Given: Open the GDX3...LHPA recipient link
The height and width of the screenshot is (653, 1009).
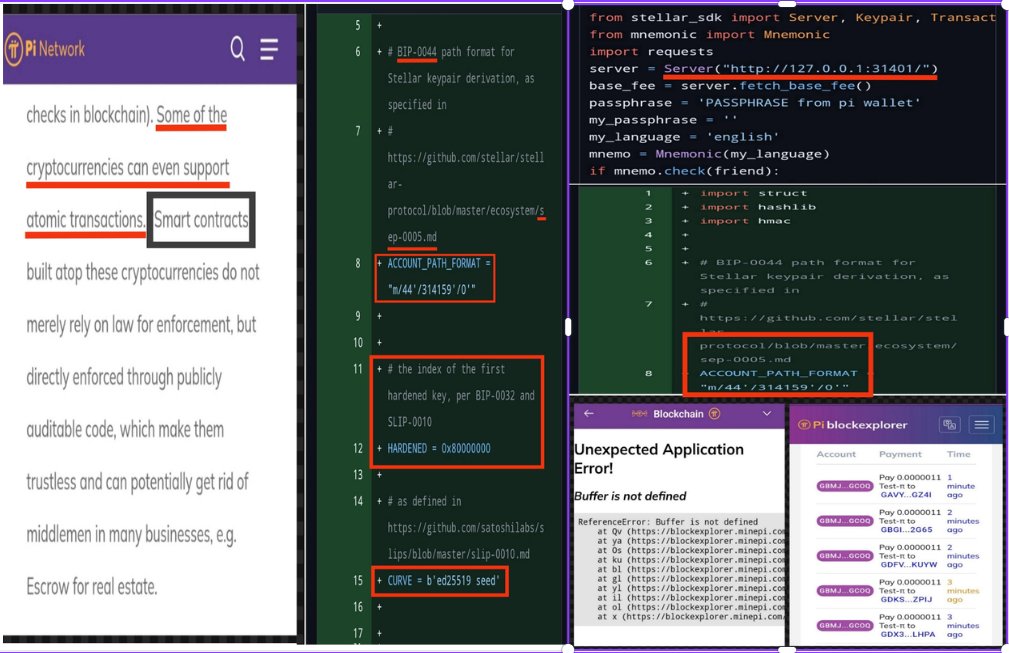Looking at the screenshot, I should click(x=908, y=634).
